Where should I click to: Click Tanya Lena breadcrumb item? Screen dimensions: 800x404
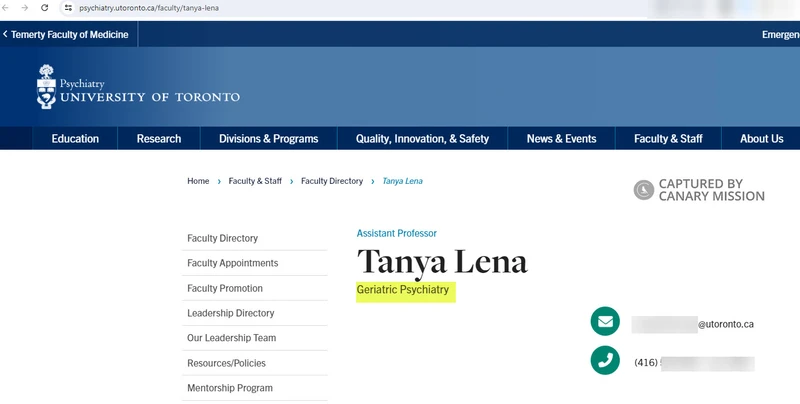click(x=403, y=181)
